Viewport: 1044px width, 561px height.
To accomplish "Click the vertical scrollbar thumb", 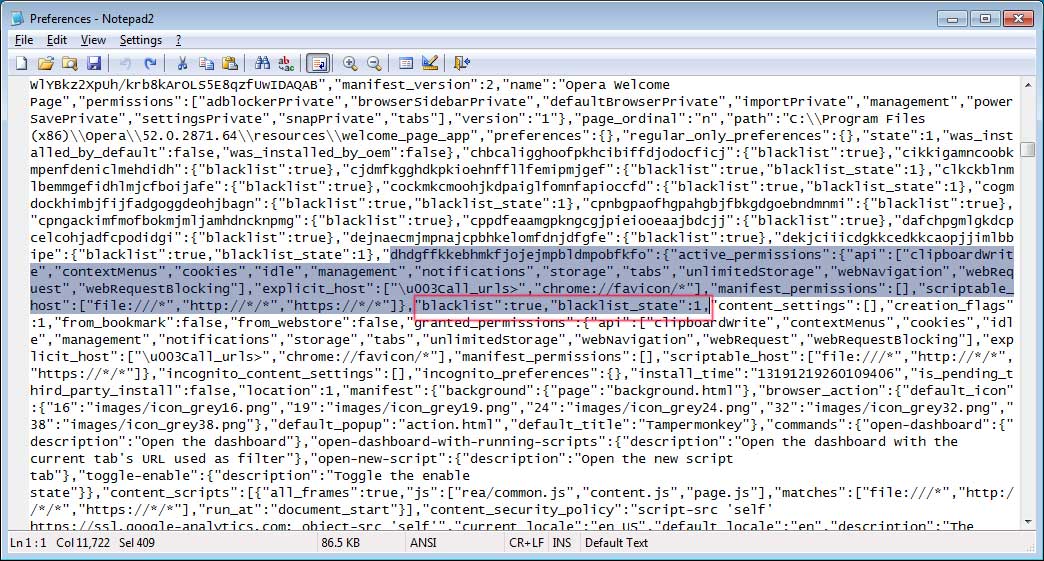I will (1028, 149).
